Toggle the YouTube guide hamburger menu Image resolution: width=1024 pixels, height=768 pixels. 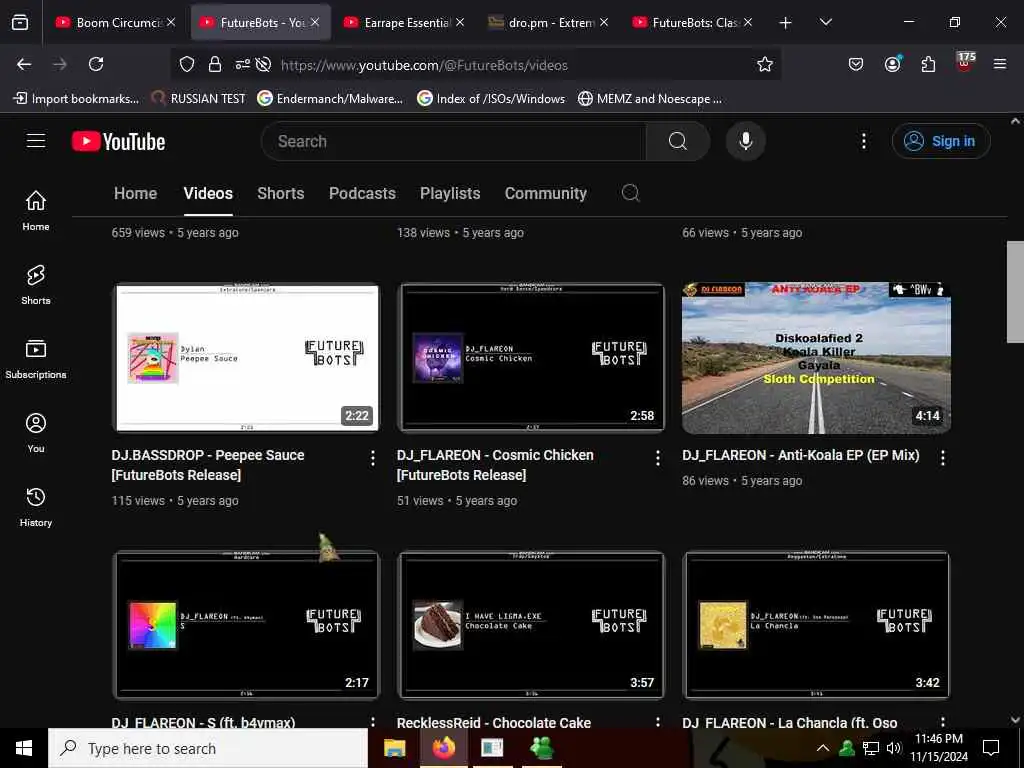36,141
